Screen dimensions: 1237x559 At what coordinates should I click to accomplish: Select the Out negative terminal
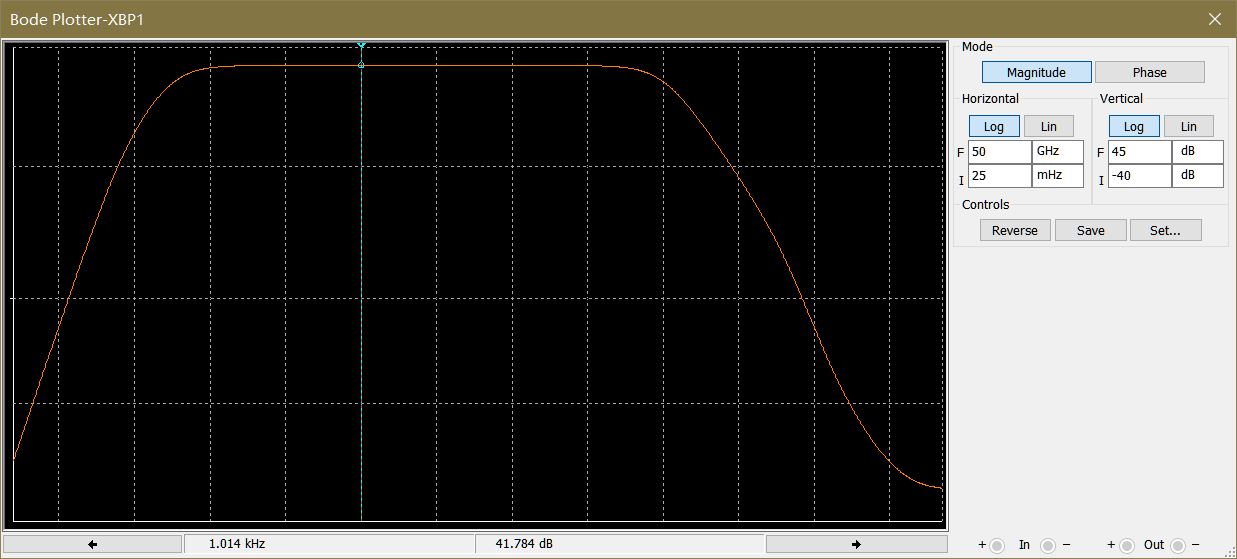(1178, 546)
